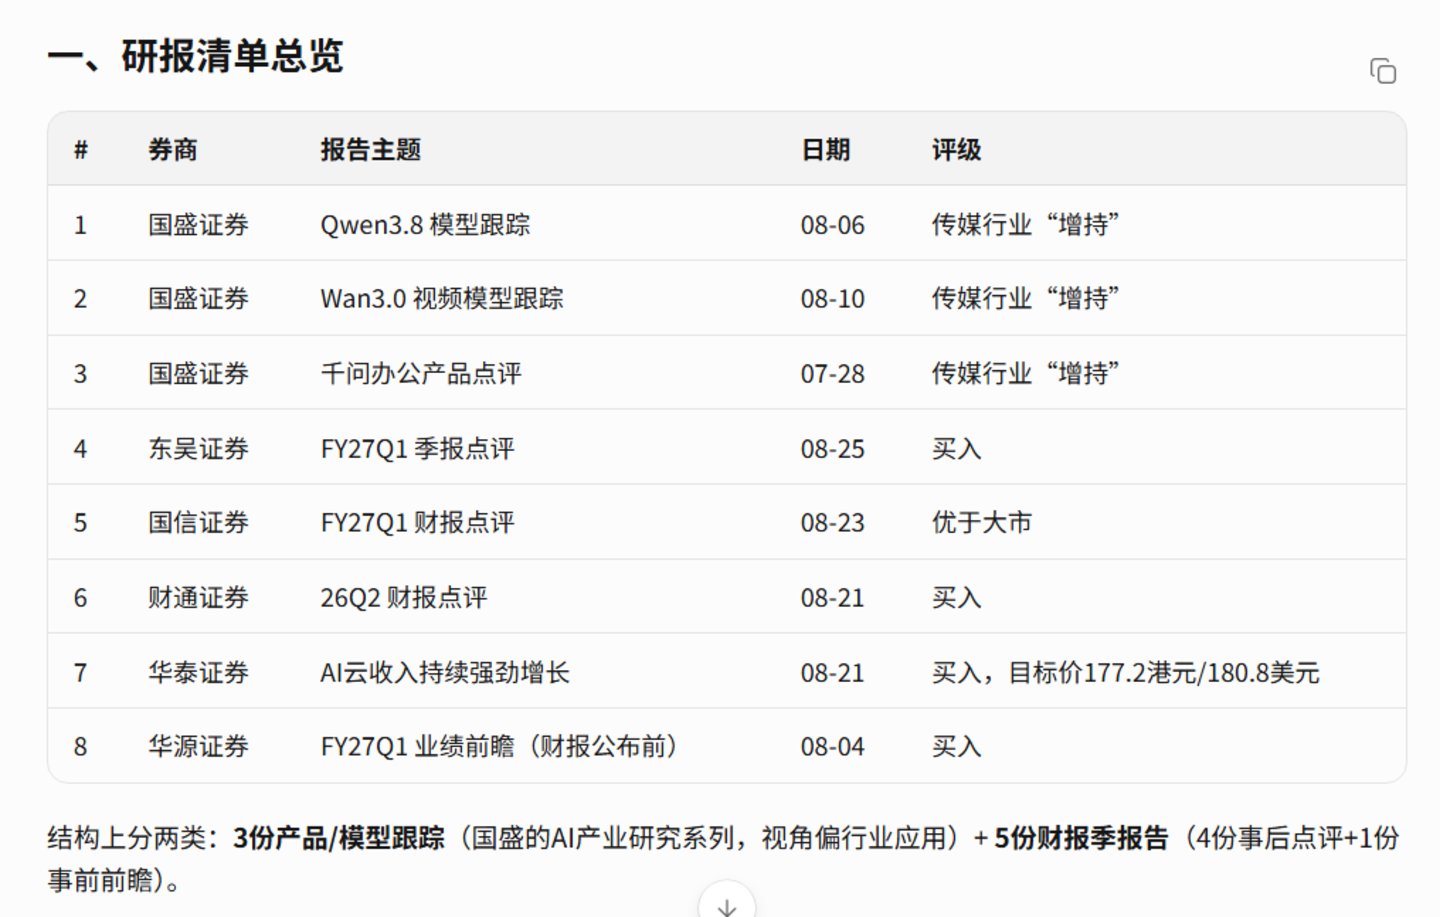The image size is (1440, 917).
Task: Select 国信证券 in the broker column
Action: (x=198, y=523)
